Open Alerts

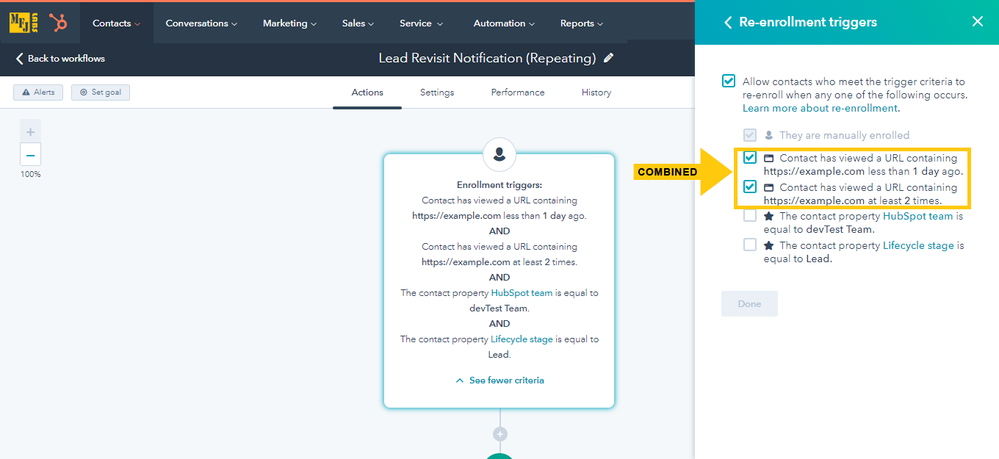click(x=38, y=92)
